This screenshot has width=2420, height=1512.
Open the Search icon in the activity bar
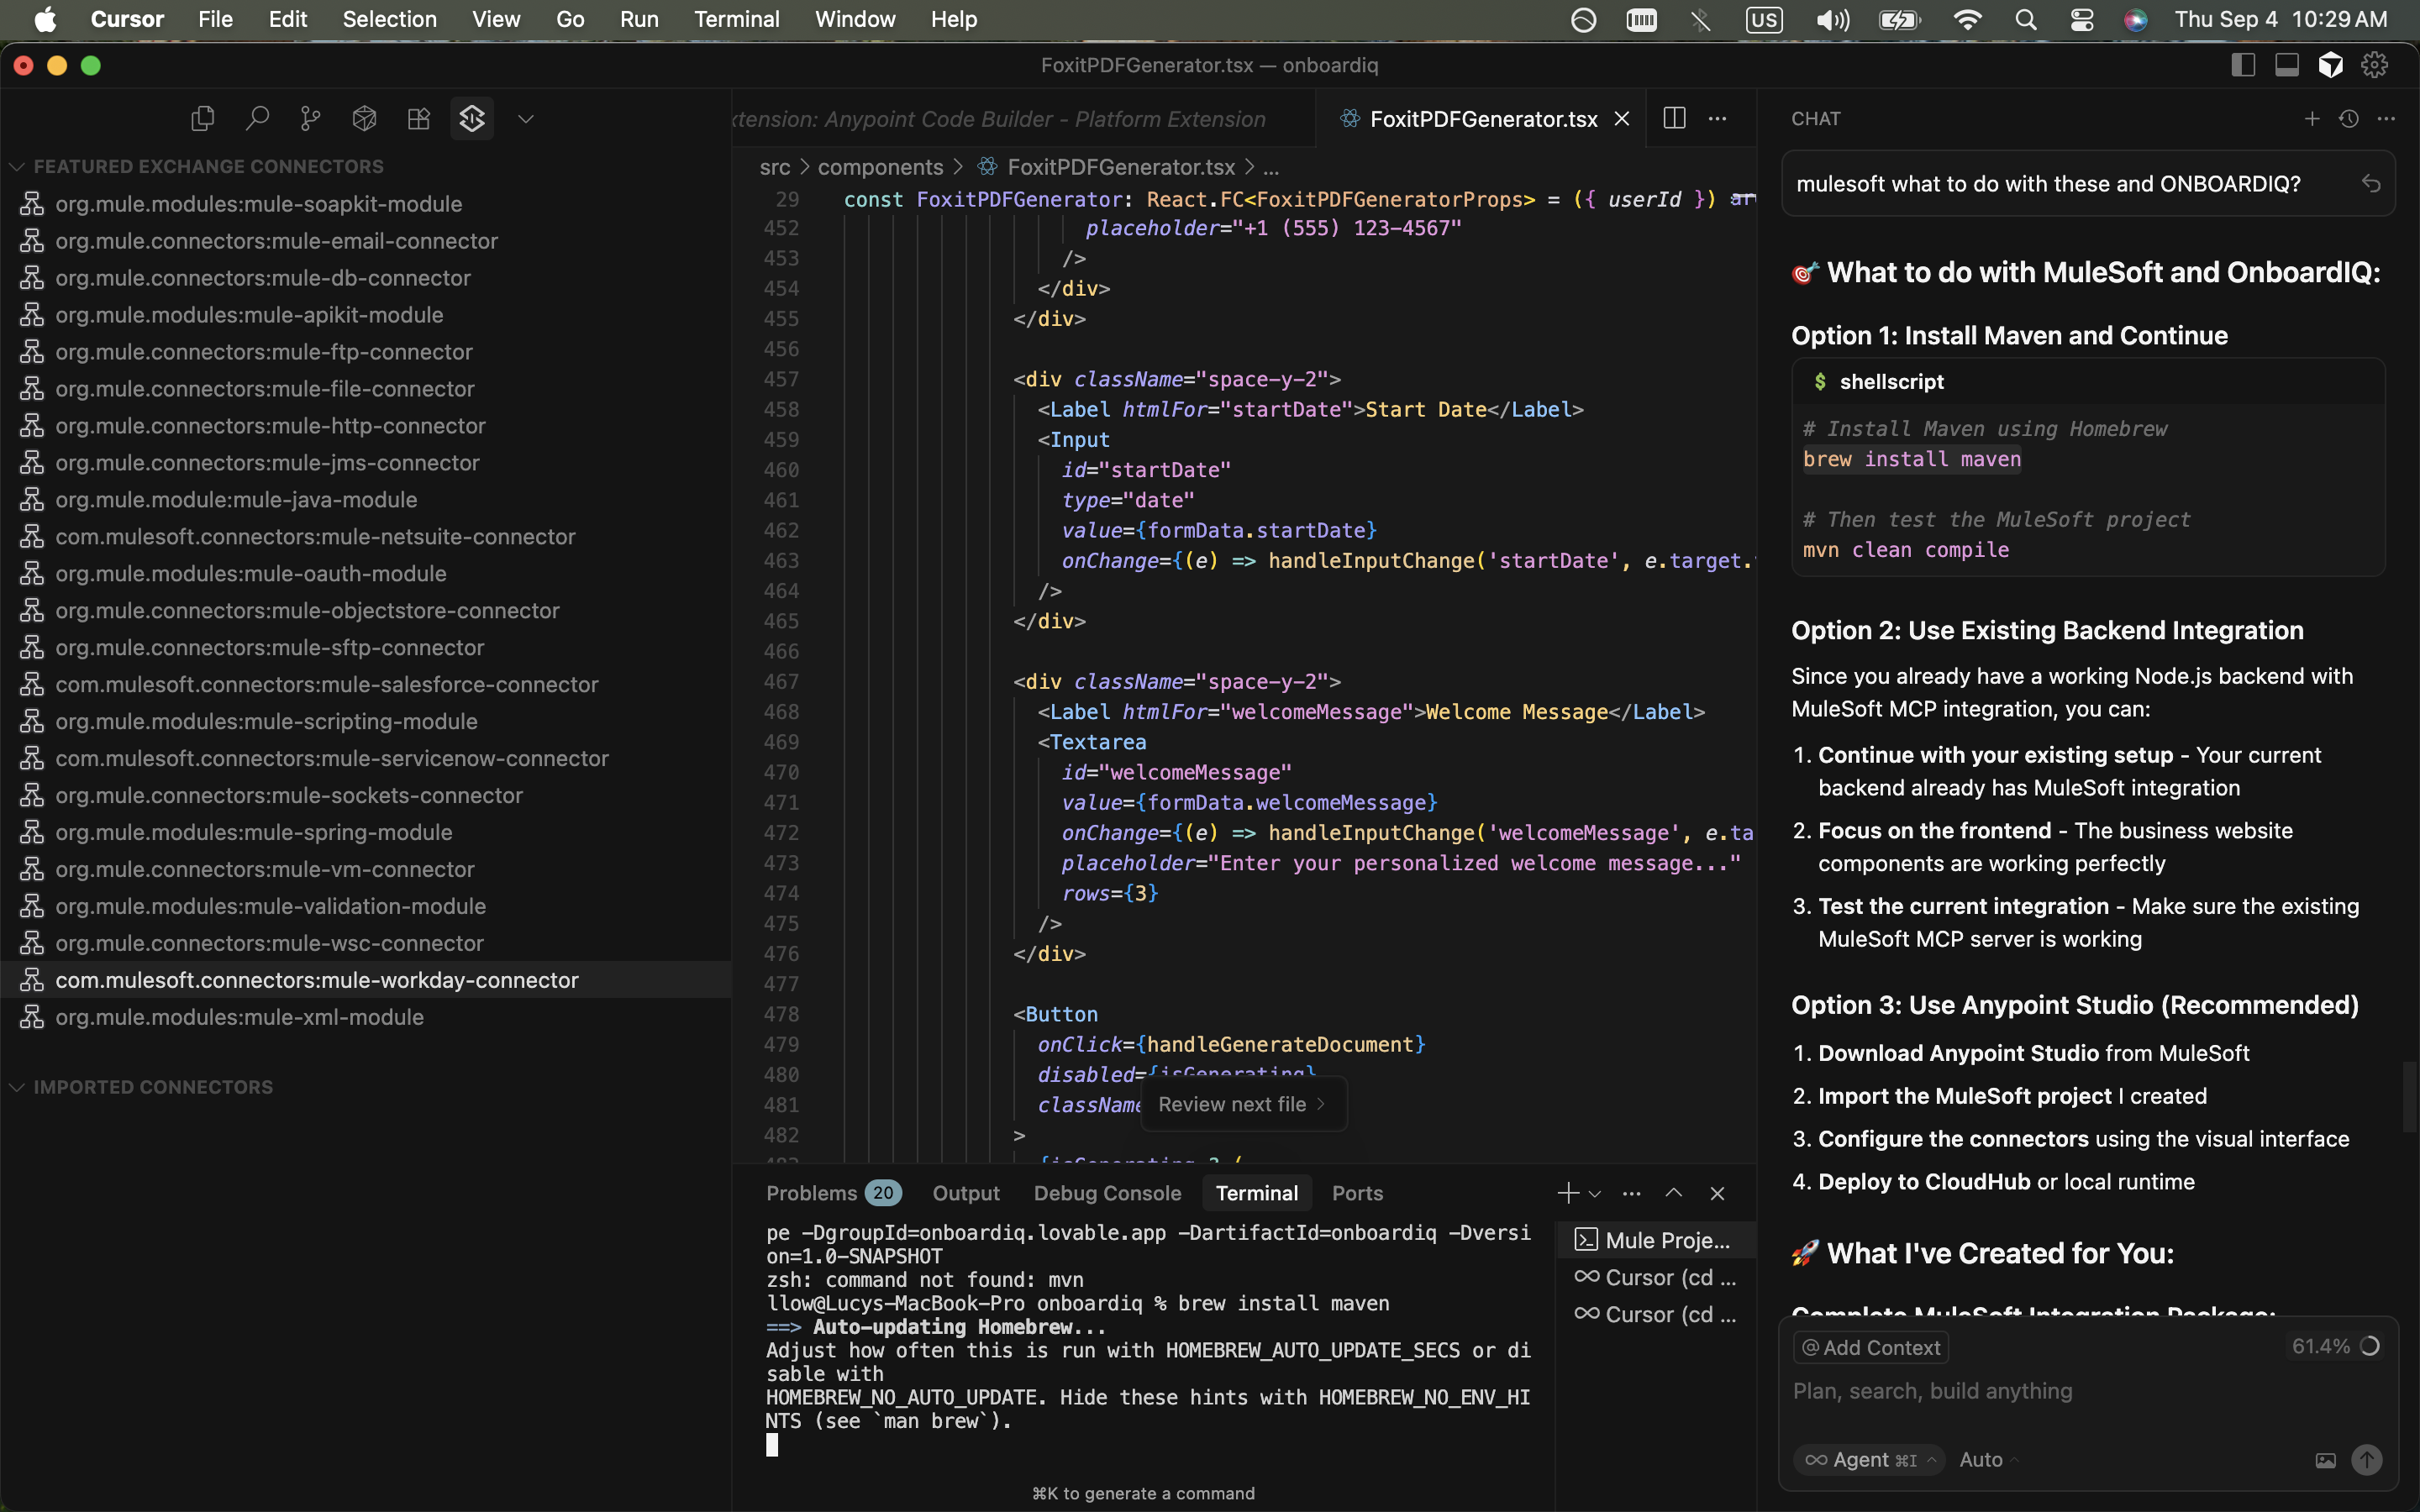pos(257,119)
